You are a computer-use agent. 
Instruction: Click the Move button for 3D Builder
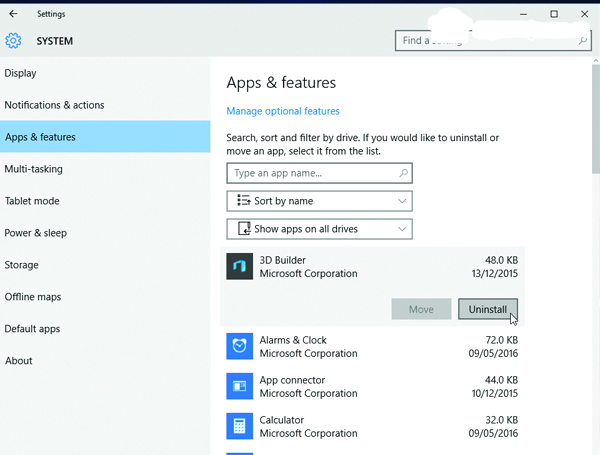[x=421, y=309]
